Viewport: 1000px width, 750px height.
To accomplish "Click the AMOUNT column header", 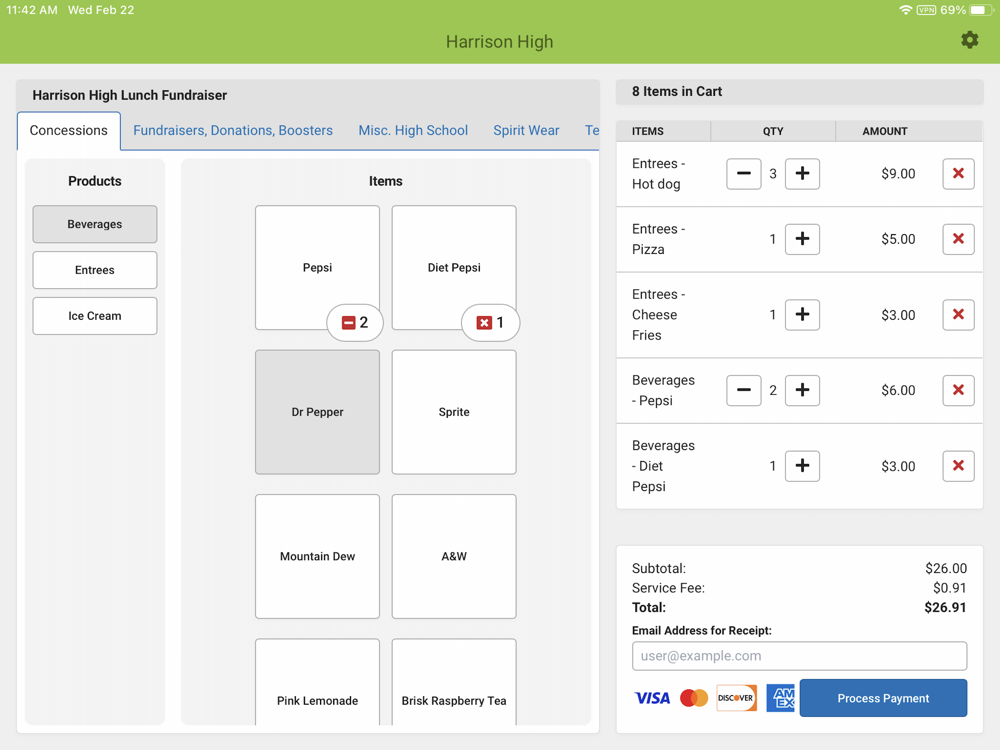I will 885,131.
